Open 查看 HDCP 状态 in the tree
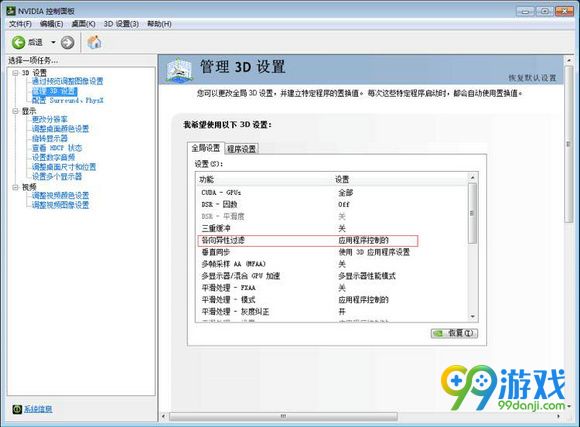The image size is (580, 427). [x=57, y=148]
